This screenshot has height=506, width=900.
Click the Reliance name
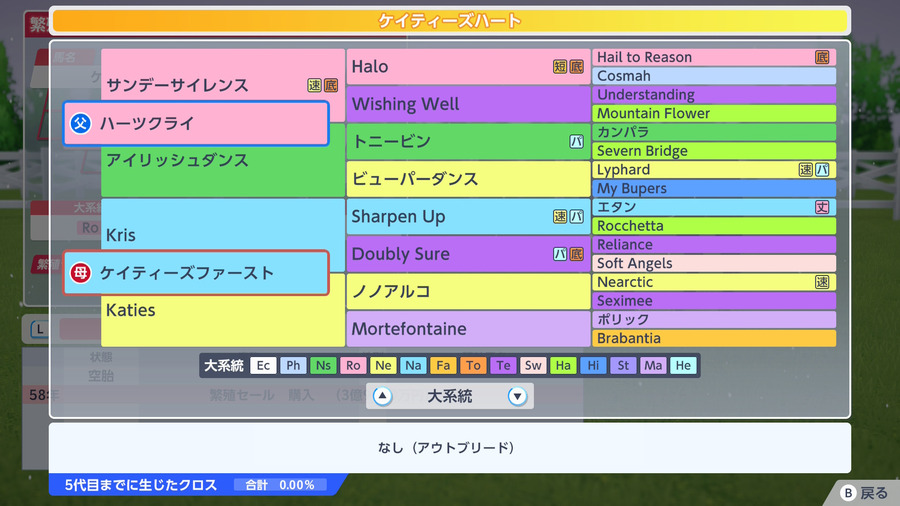[624, 245]
